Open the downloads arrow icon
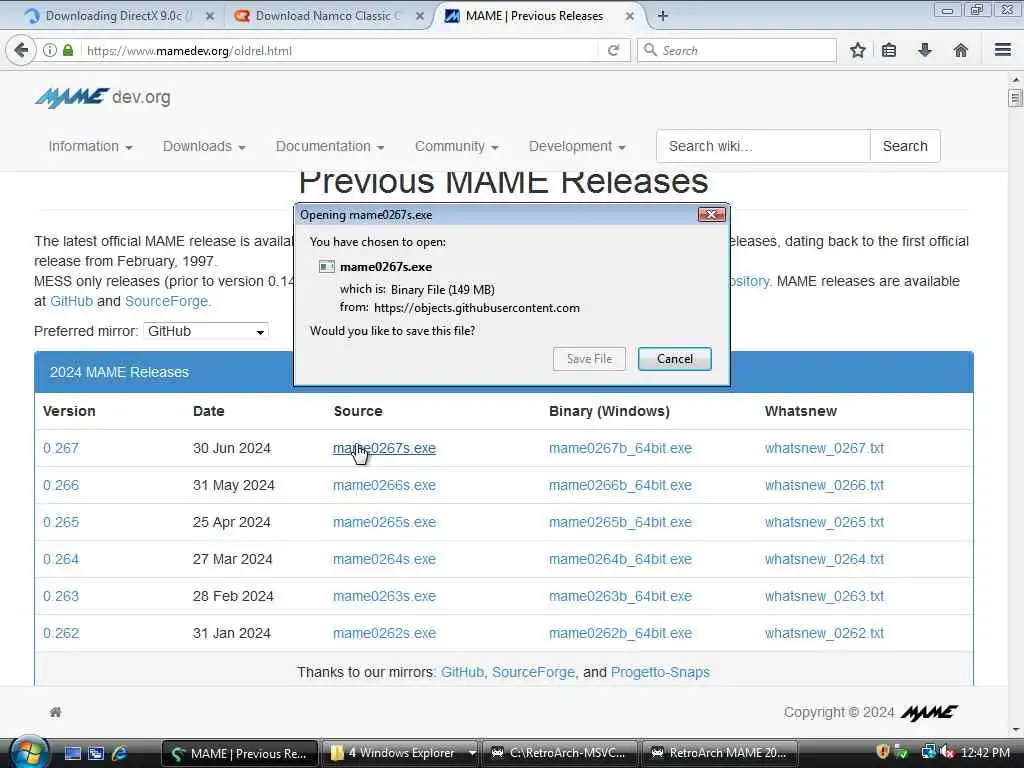This screenshot has height=768, width=1024. (x=925, y=50)
